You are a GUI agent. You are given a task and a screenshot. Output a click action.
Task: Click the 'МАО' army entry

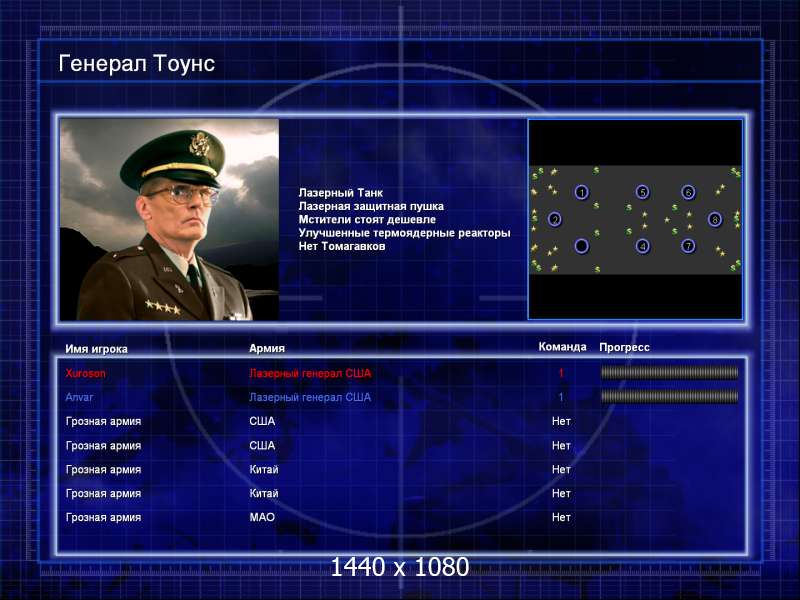[262, 517]
